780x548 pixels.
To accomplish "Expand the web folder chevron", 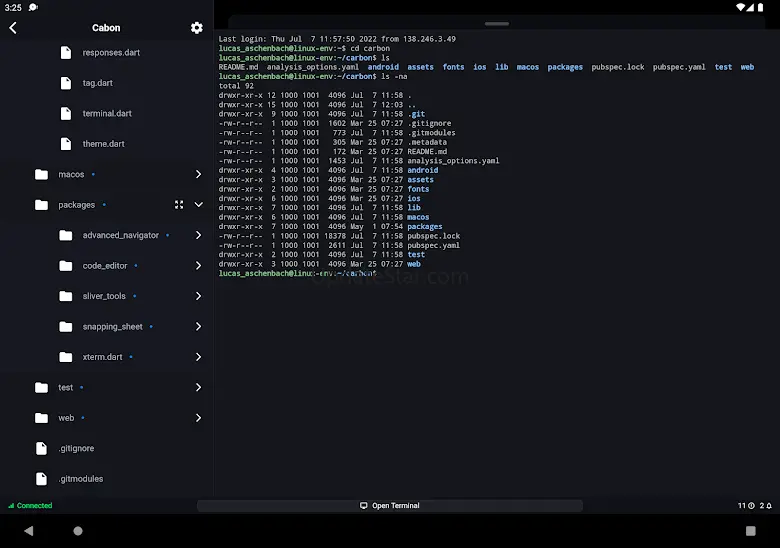I will [x=198, y=418].
